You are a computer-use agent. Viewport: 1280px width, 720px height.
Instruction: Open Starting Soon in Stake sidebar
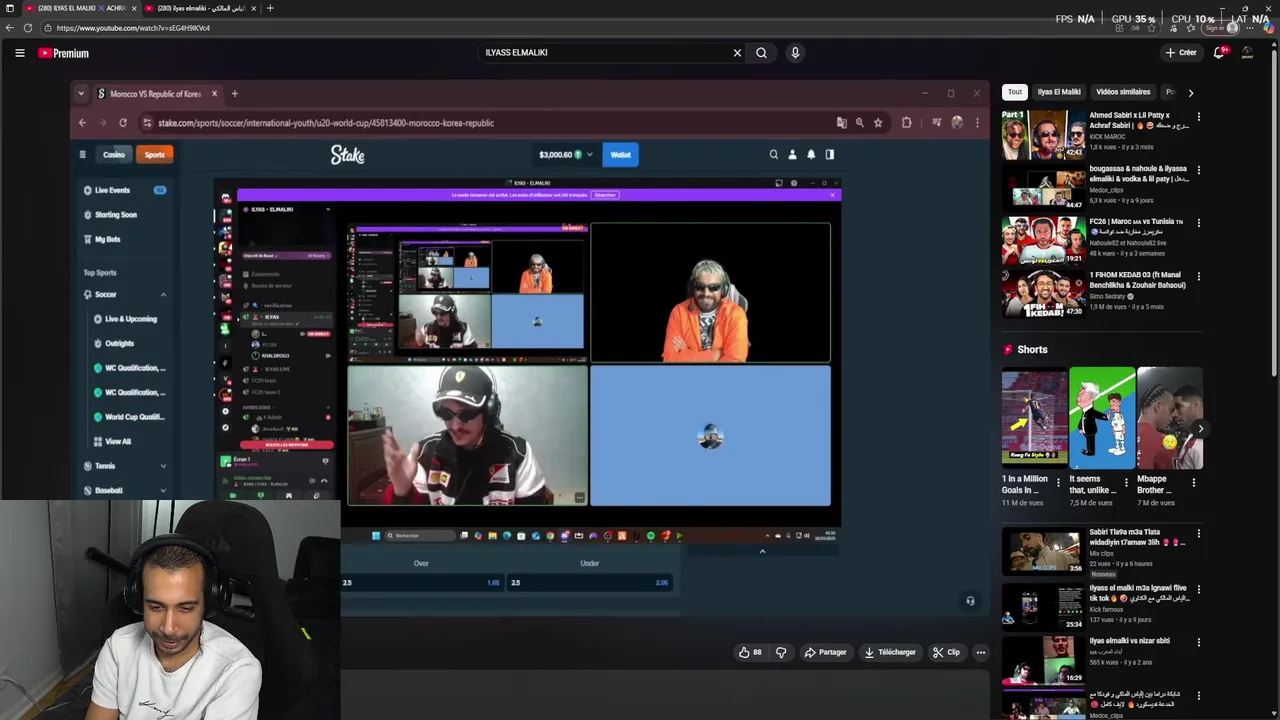tap(115, 215)
